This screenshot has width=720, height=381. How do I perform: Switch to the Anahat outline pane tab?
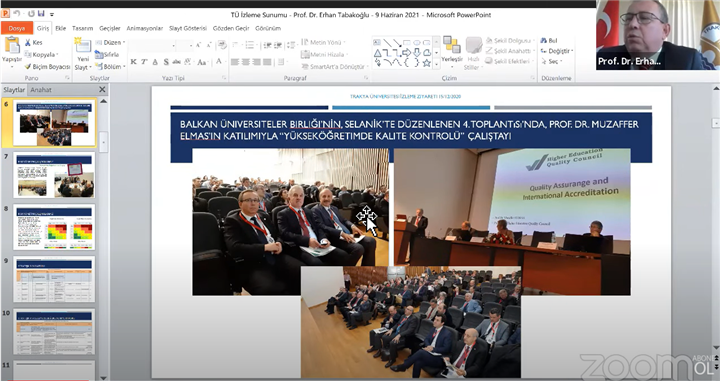[41, 90]
